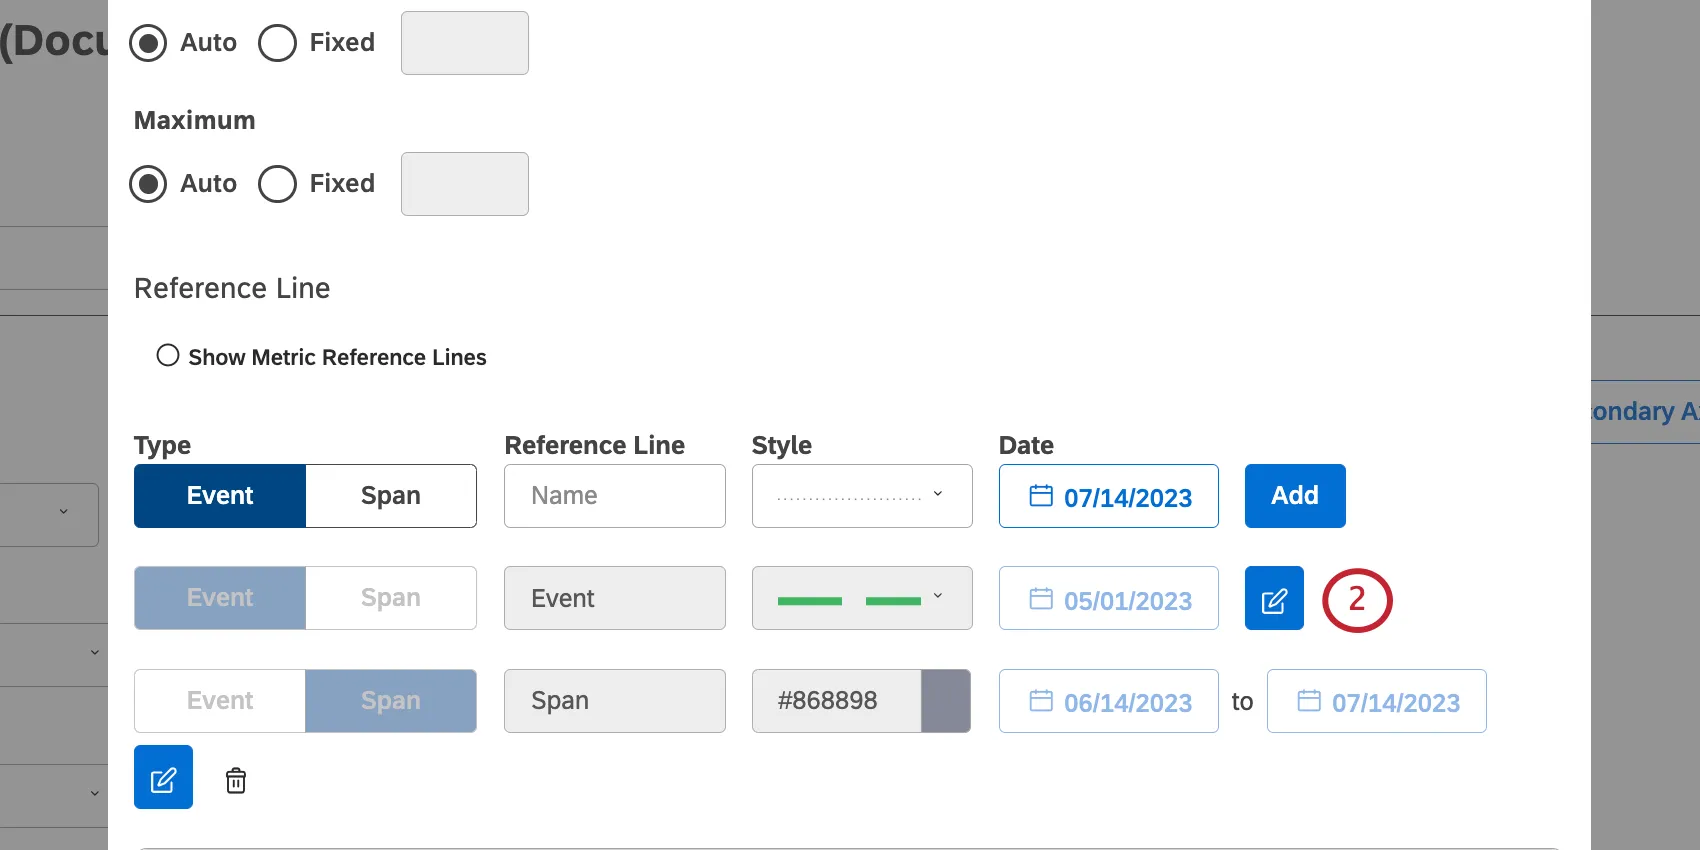Select the Auto option under Maximum

[x=149, y=184]
